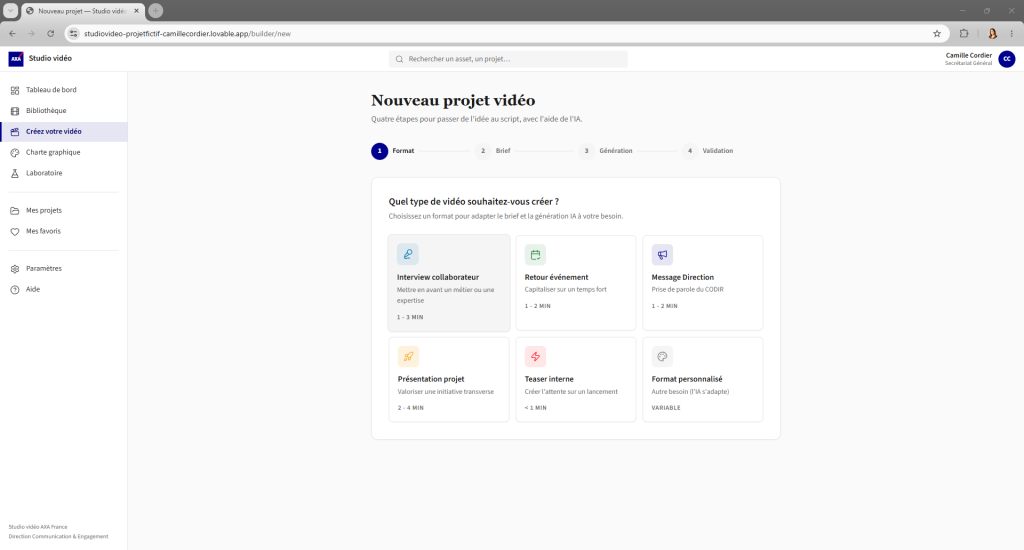Go back with browser arrow
Viewport: 1024px width, 550px height.
click(12, 34)
